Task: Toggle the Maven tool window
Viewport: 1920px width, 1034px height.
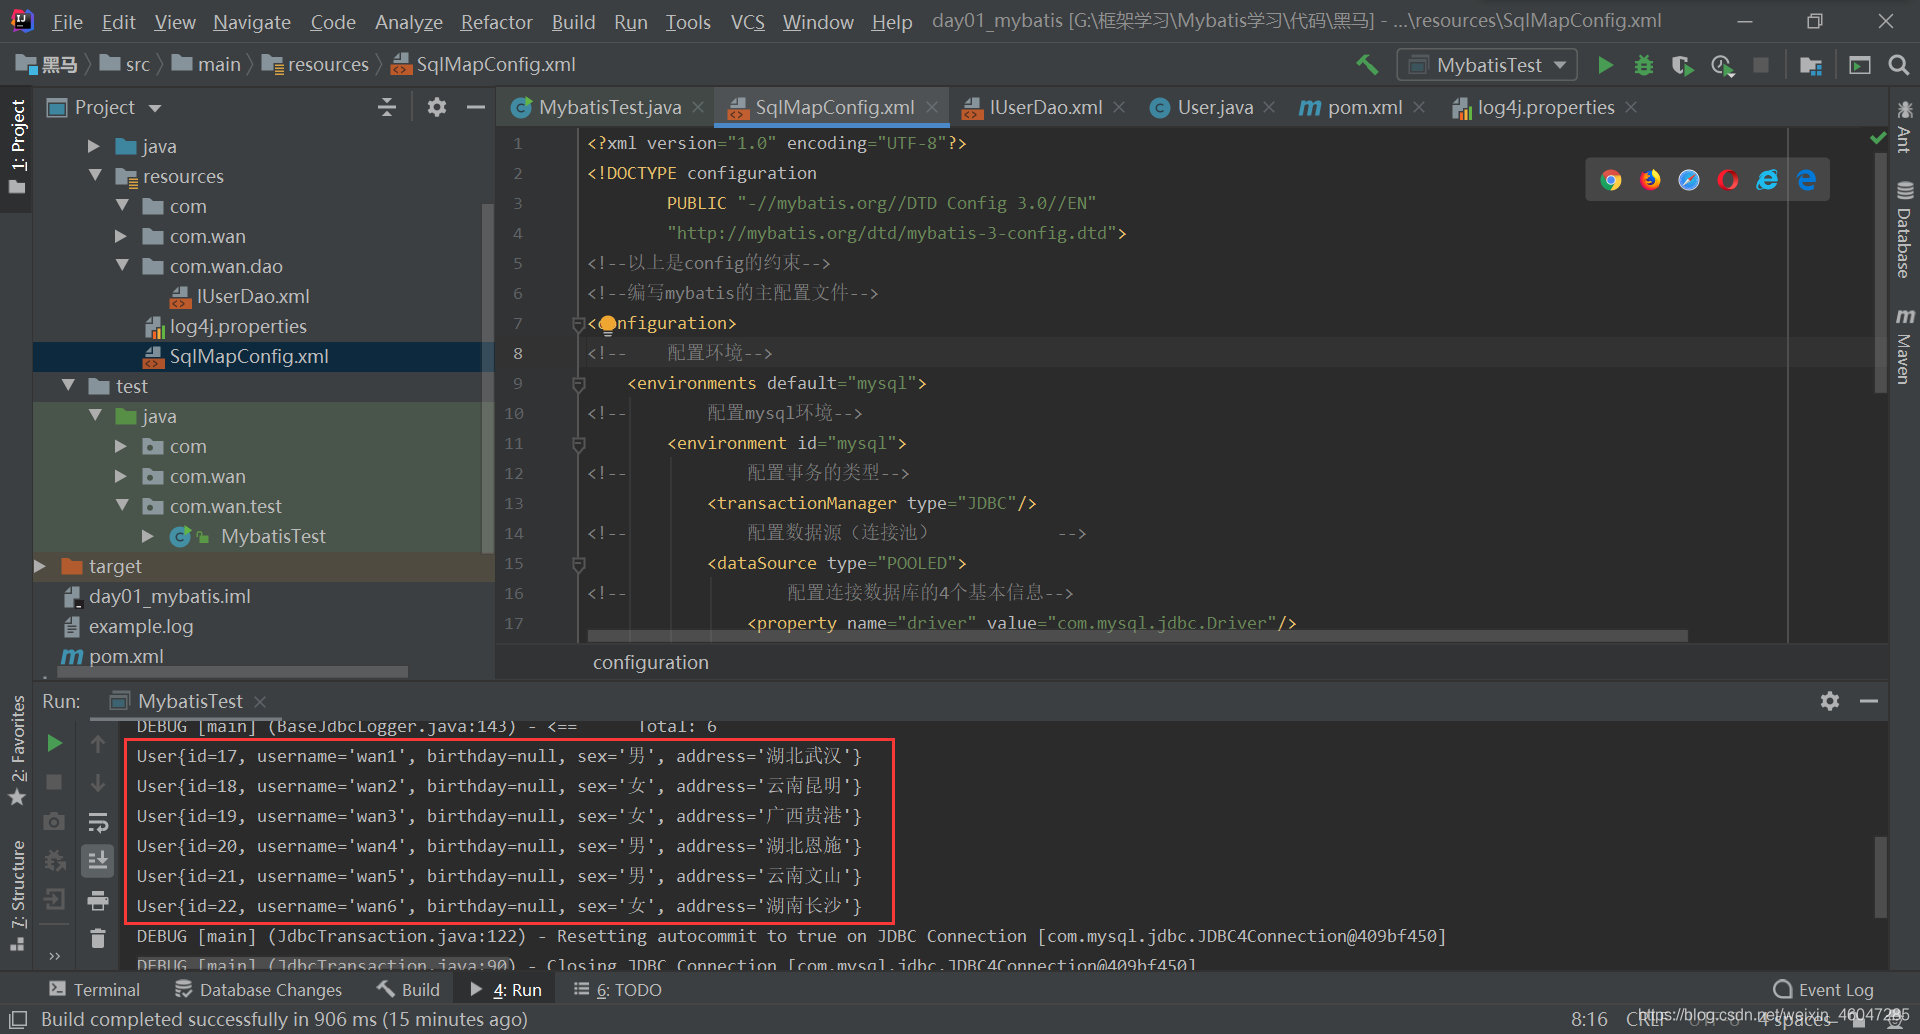Action: (1904, 346)
